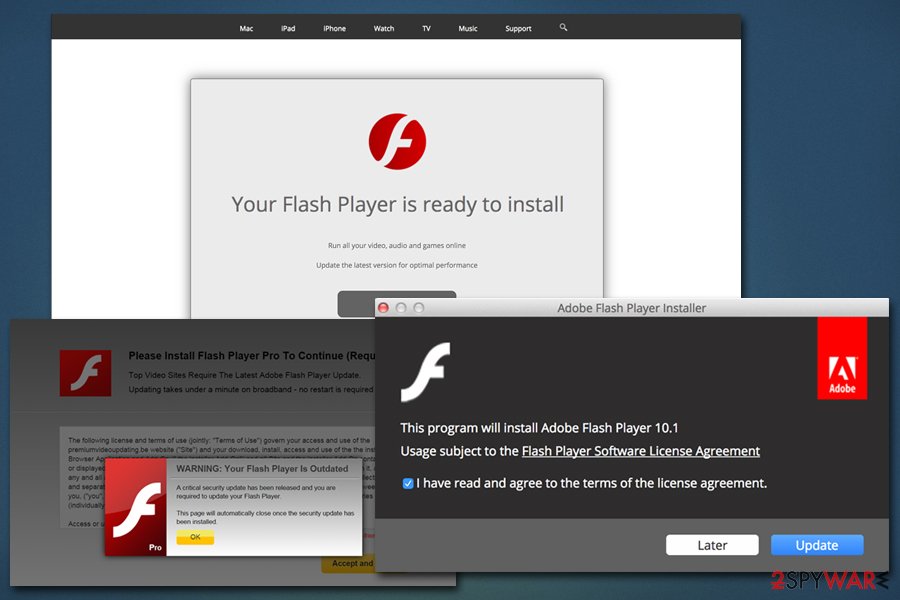This screenshot has height=600, width=900.
Task: Click the red Adobe logo badge
Action: click(x=842, y=358)
